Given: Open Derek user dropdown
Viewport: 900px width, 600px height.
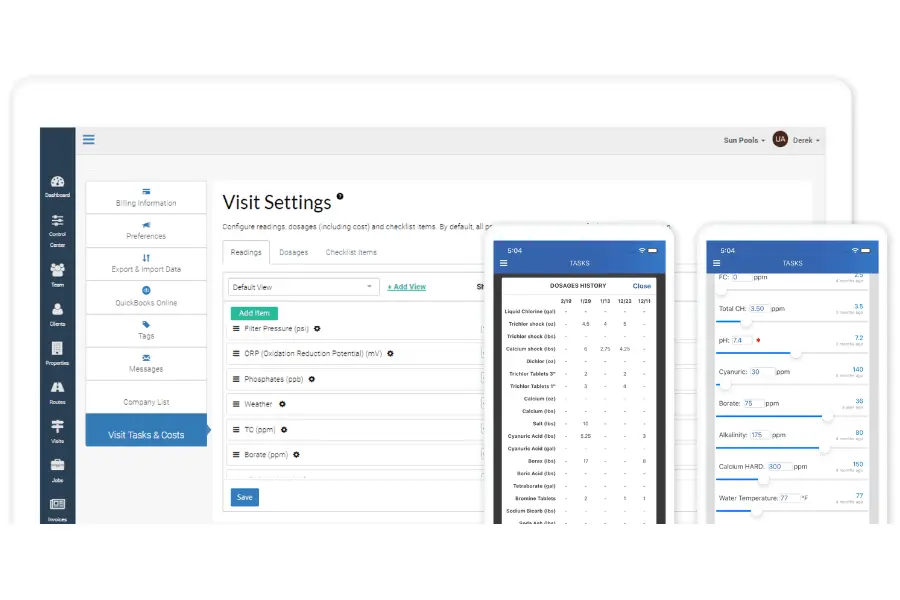Looking at the screenshot, I should (x=806, y=140).
